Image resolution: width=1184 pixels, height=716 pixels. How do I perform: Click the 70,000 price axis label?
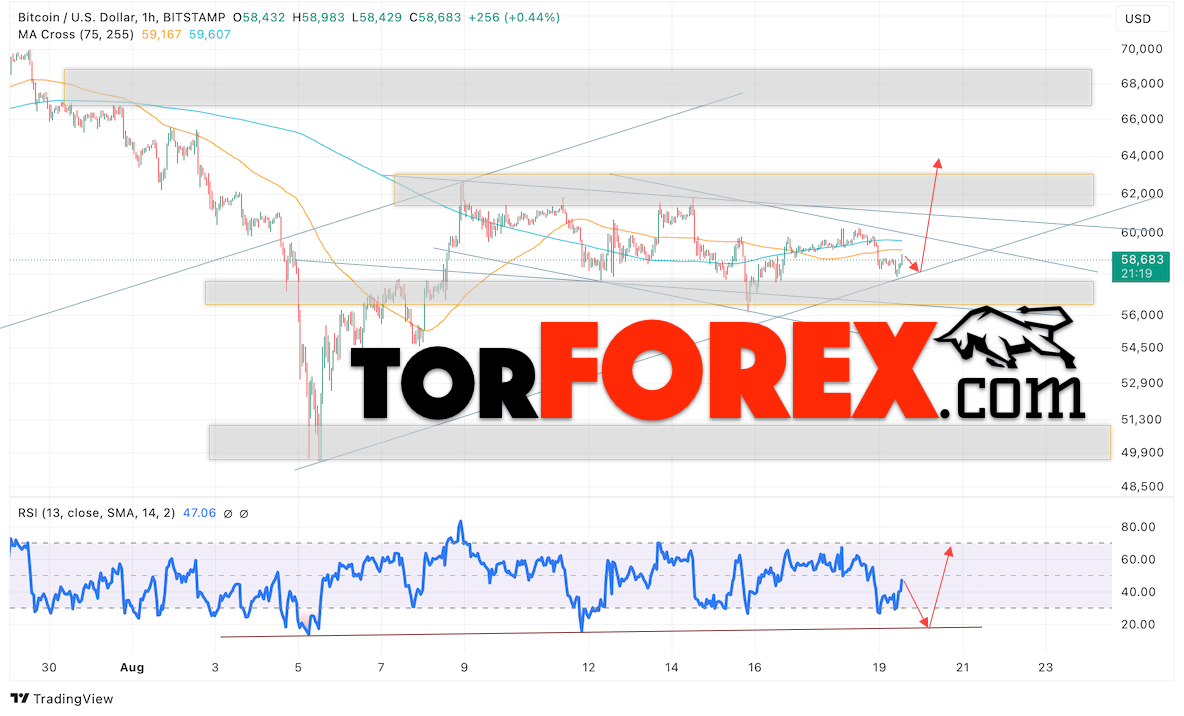pyautogui.click(x=1142, y=49)
